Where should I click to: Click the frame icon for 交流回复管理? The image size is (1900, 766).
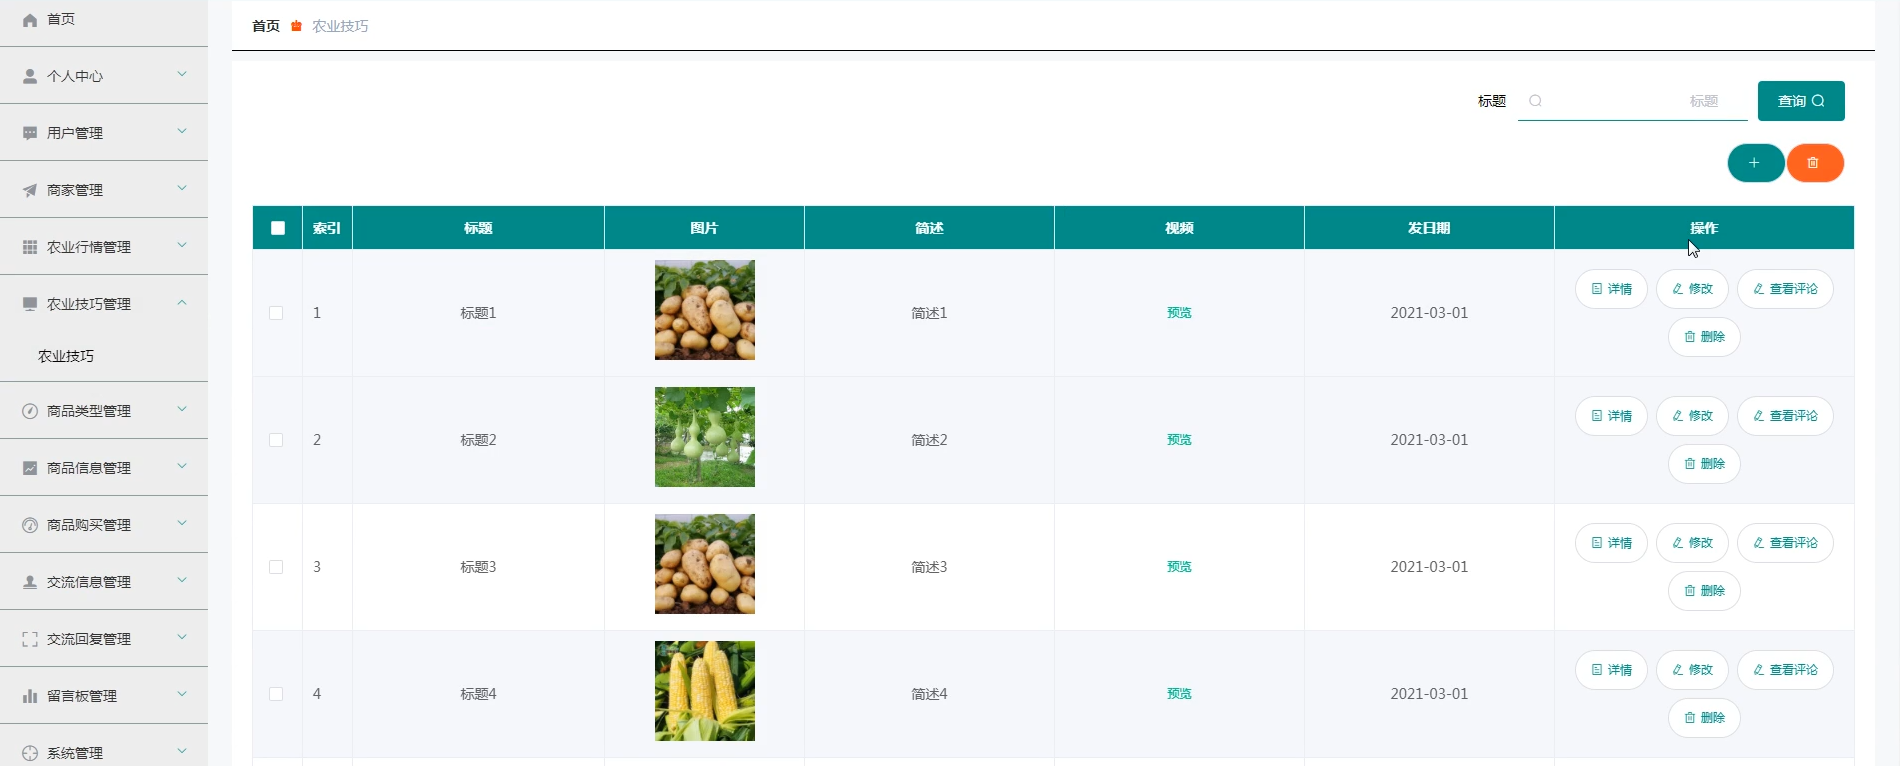point(30,639)
